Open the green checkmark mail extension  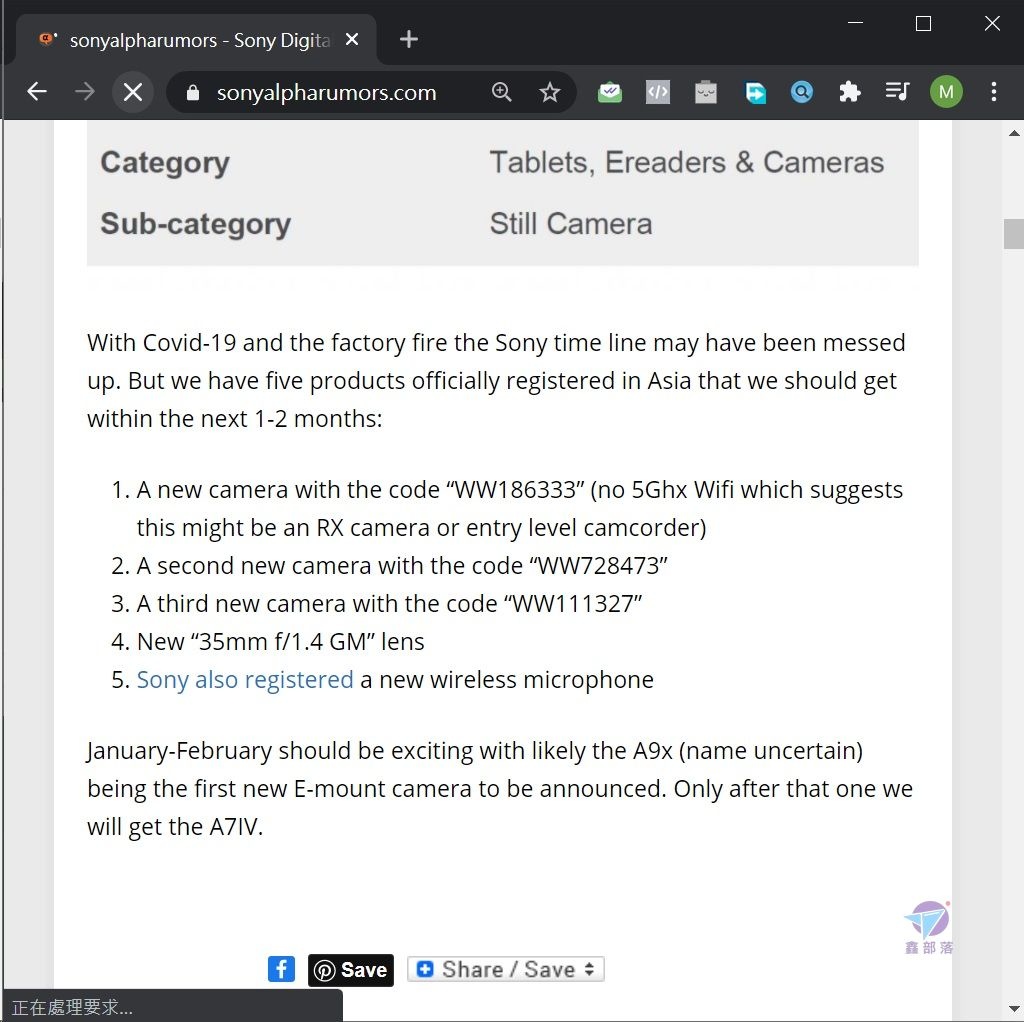[610, 92]
